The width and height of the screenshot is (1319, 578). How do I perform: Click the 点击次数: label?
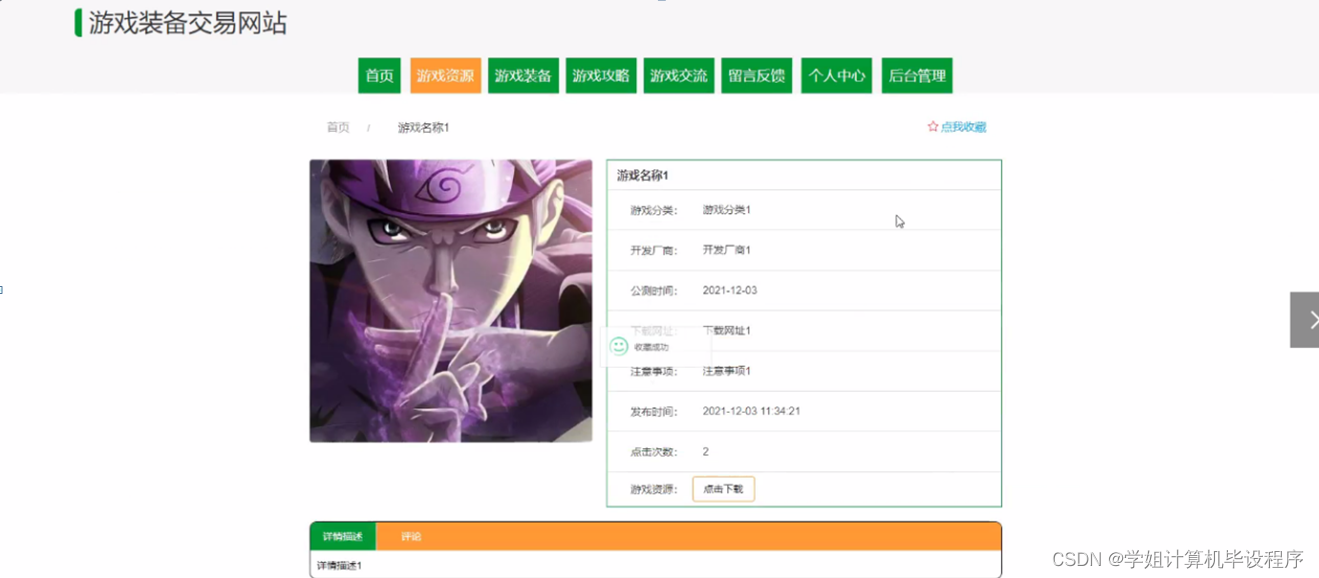tap(653, 452)
